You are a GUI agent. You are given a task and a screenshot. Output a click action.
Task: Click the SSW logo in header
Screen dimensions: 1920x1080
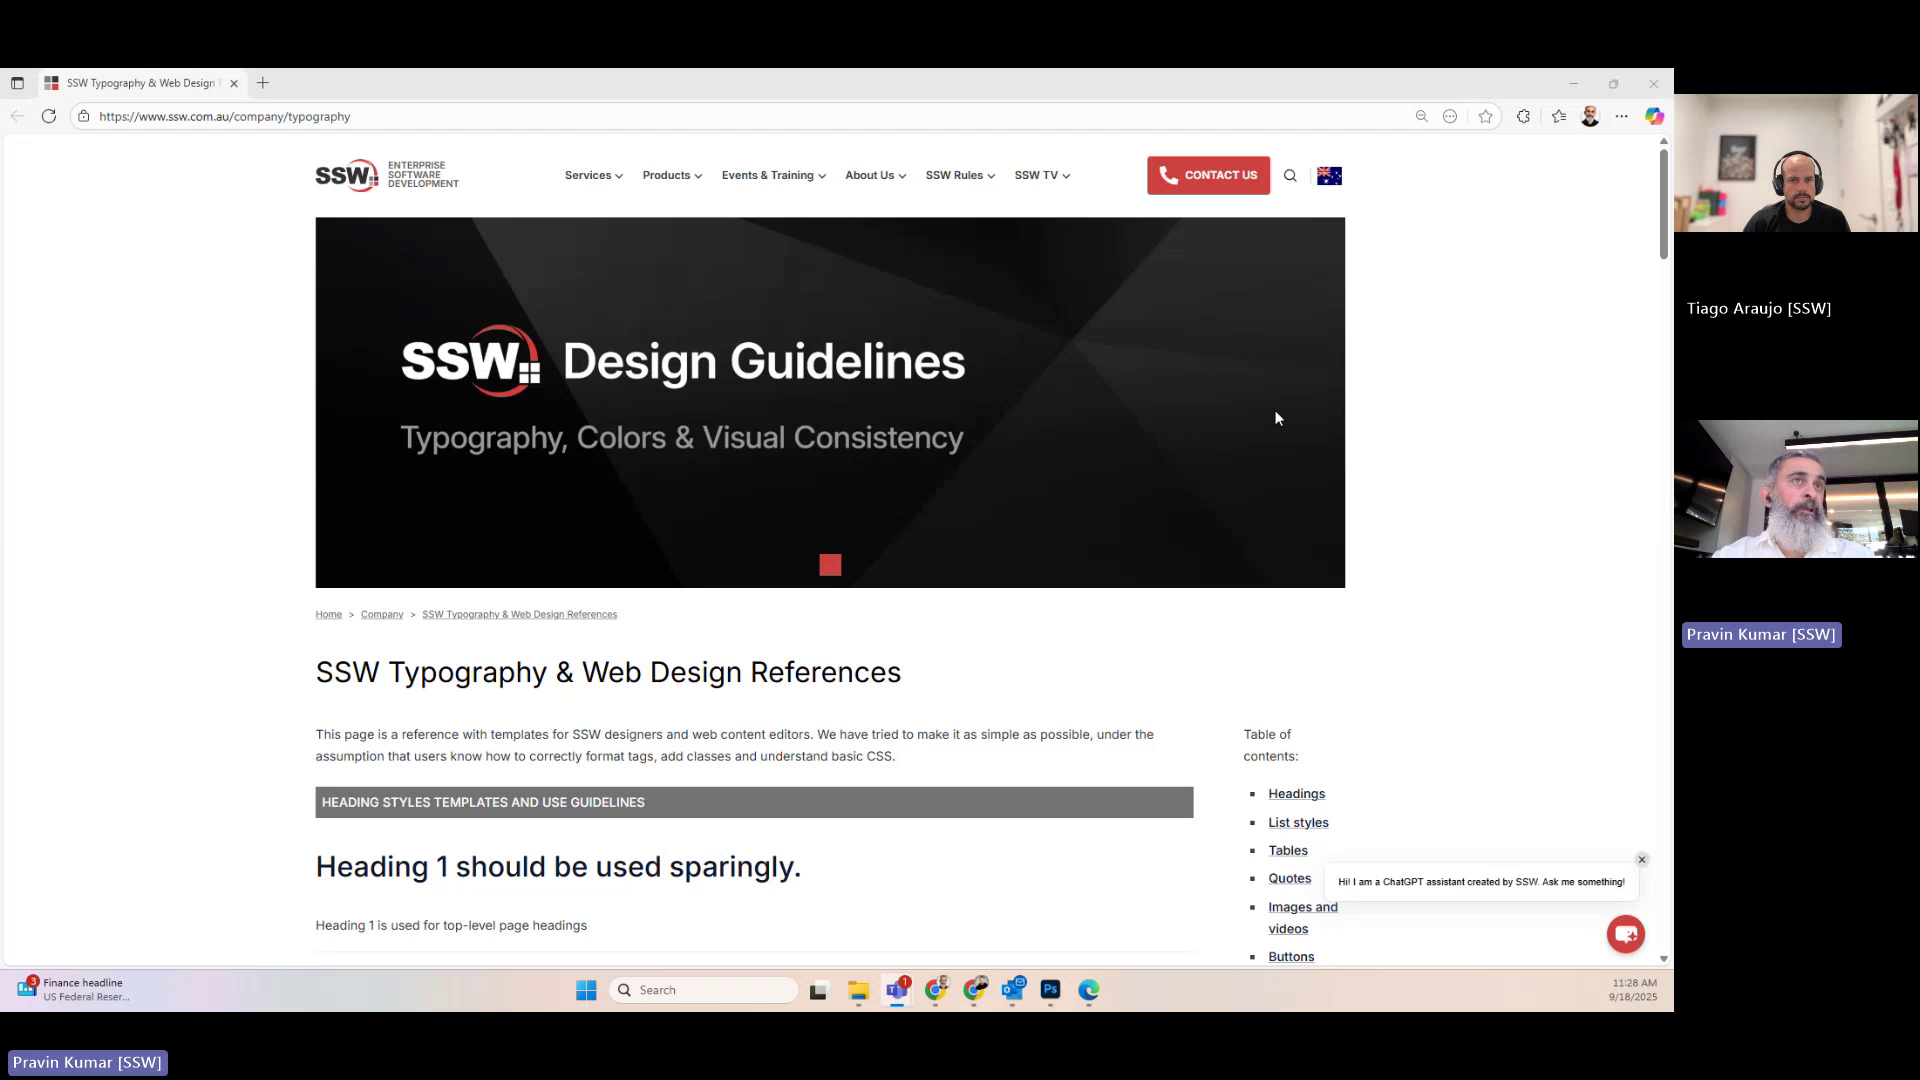pyautogui.click(x=387, y=175)
